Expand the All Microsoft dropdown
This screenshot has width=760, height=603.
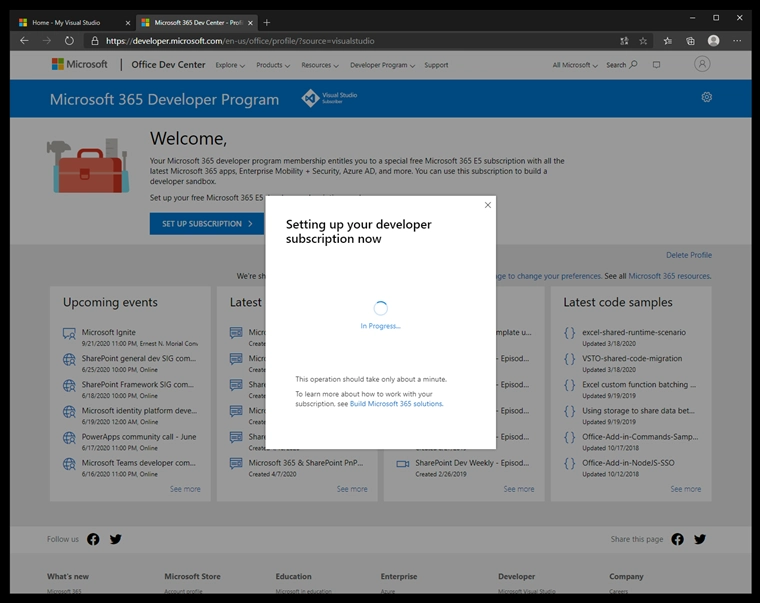[x=575, y=65]
